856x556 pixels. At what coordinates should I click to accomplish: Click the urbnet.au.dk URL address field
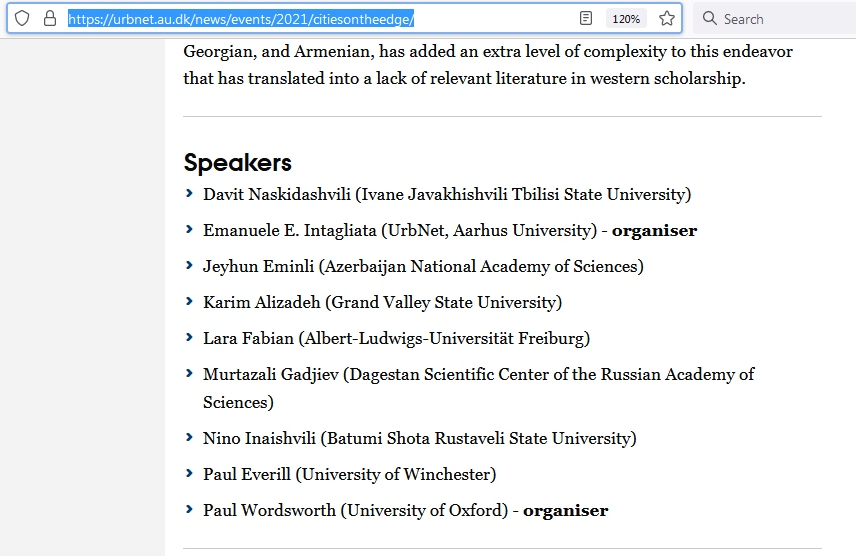pyautogui.click(x=300, y=19)
